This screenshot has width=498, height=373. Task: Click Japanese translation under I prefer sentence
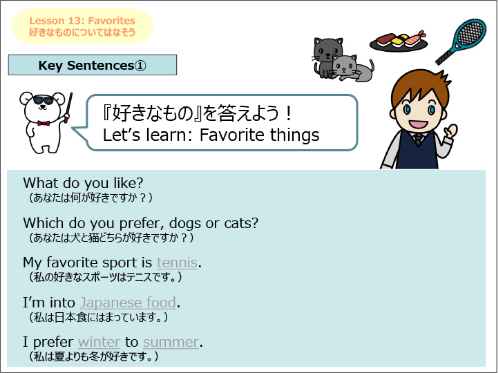pyautogui.click(x=93, y=357)
